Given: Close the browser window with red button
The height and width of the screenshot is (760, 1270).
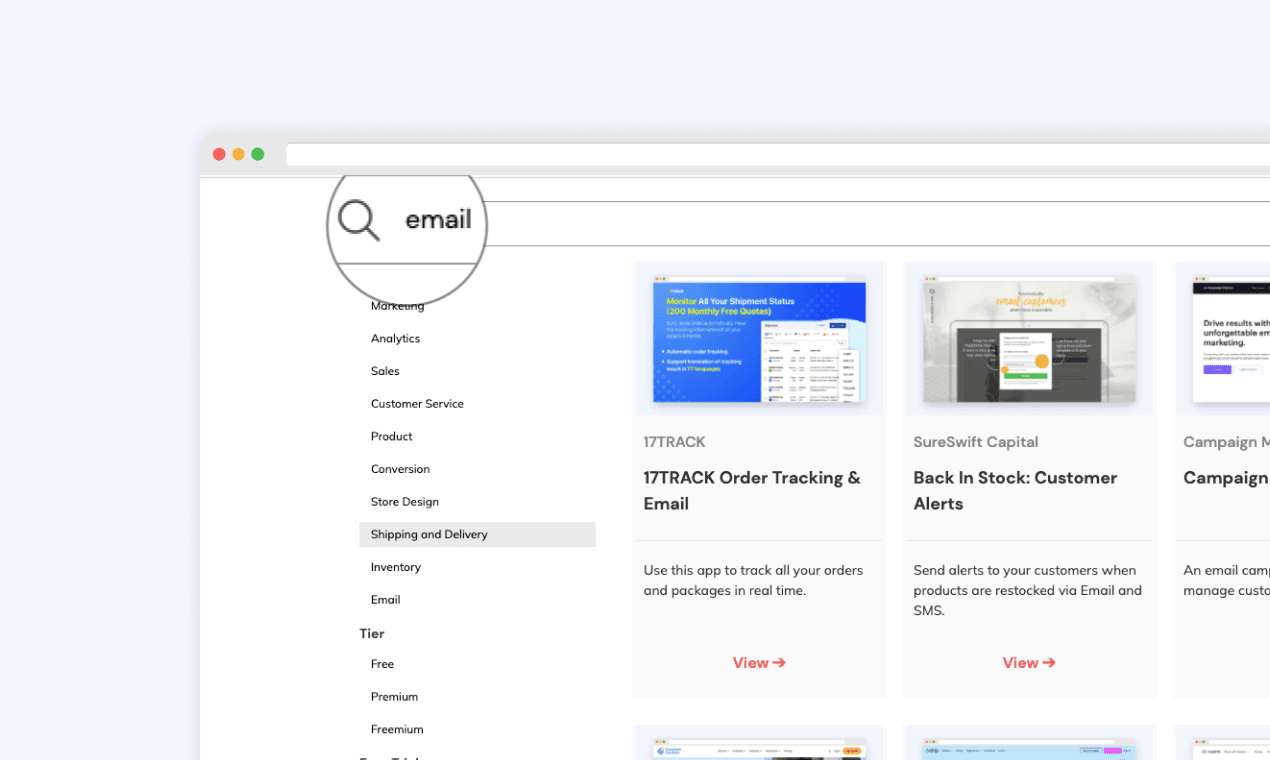Looking at the screenshot, I should [219, 154].
